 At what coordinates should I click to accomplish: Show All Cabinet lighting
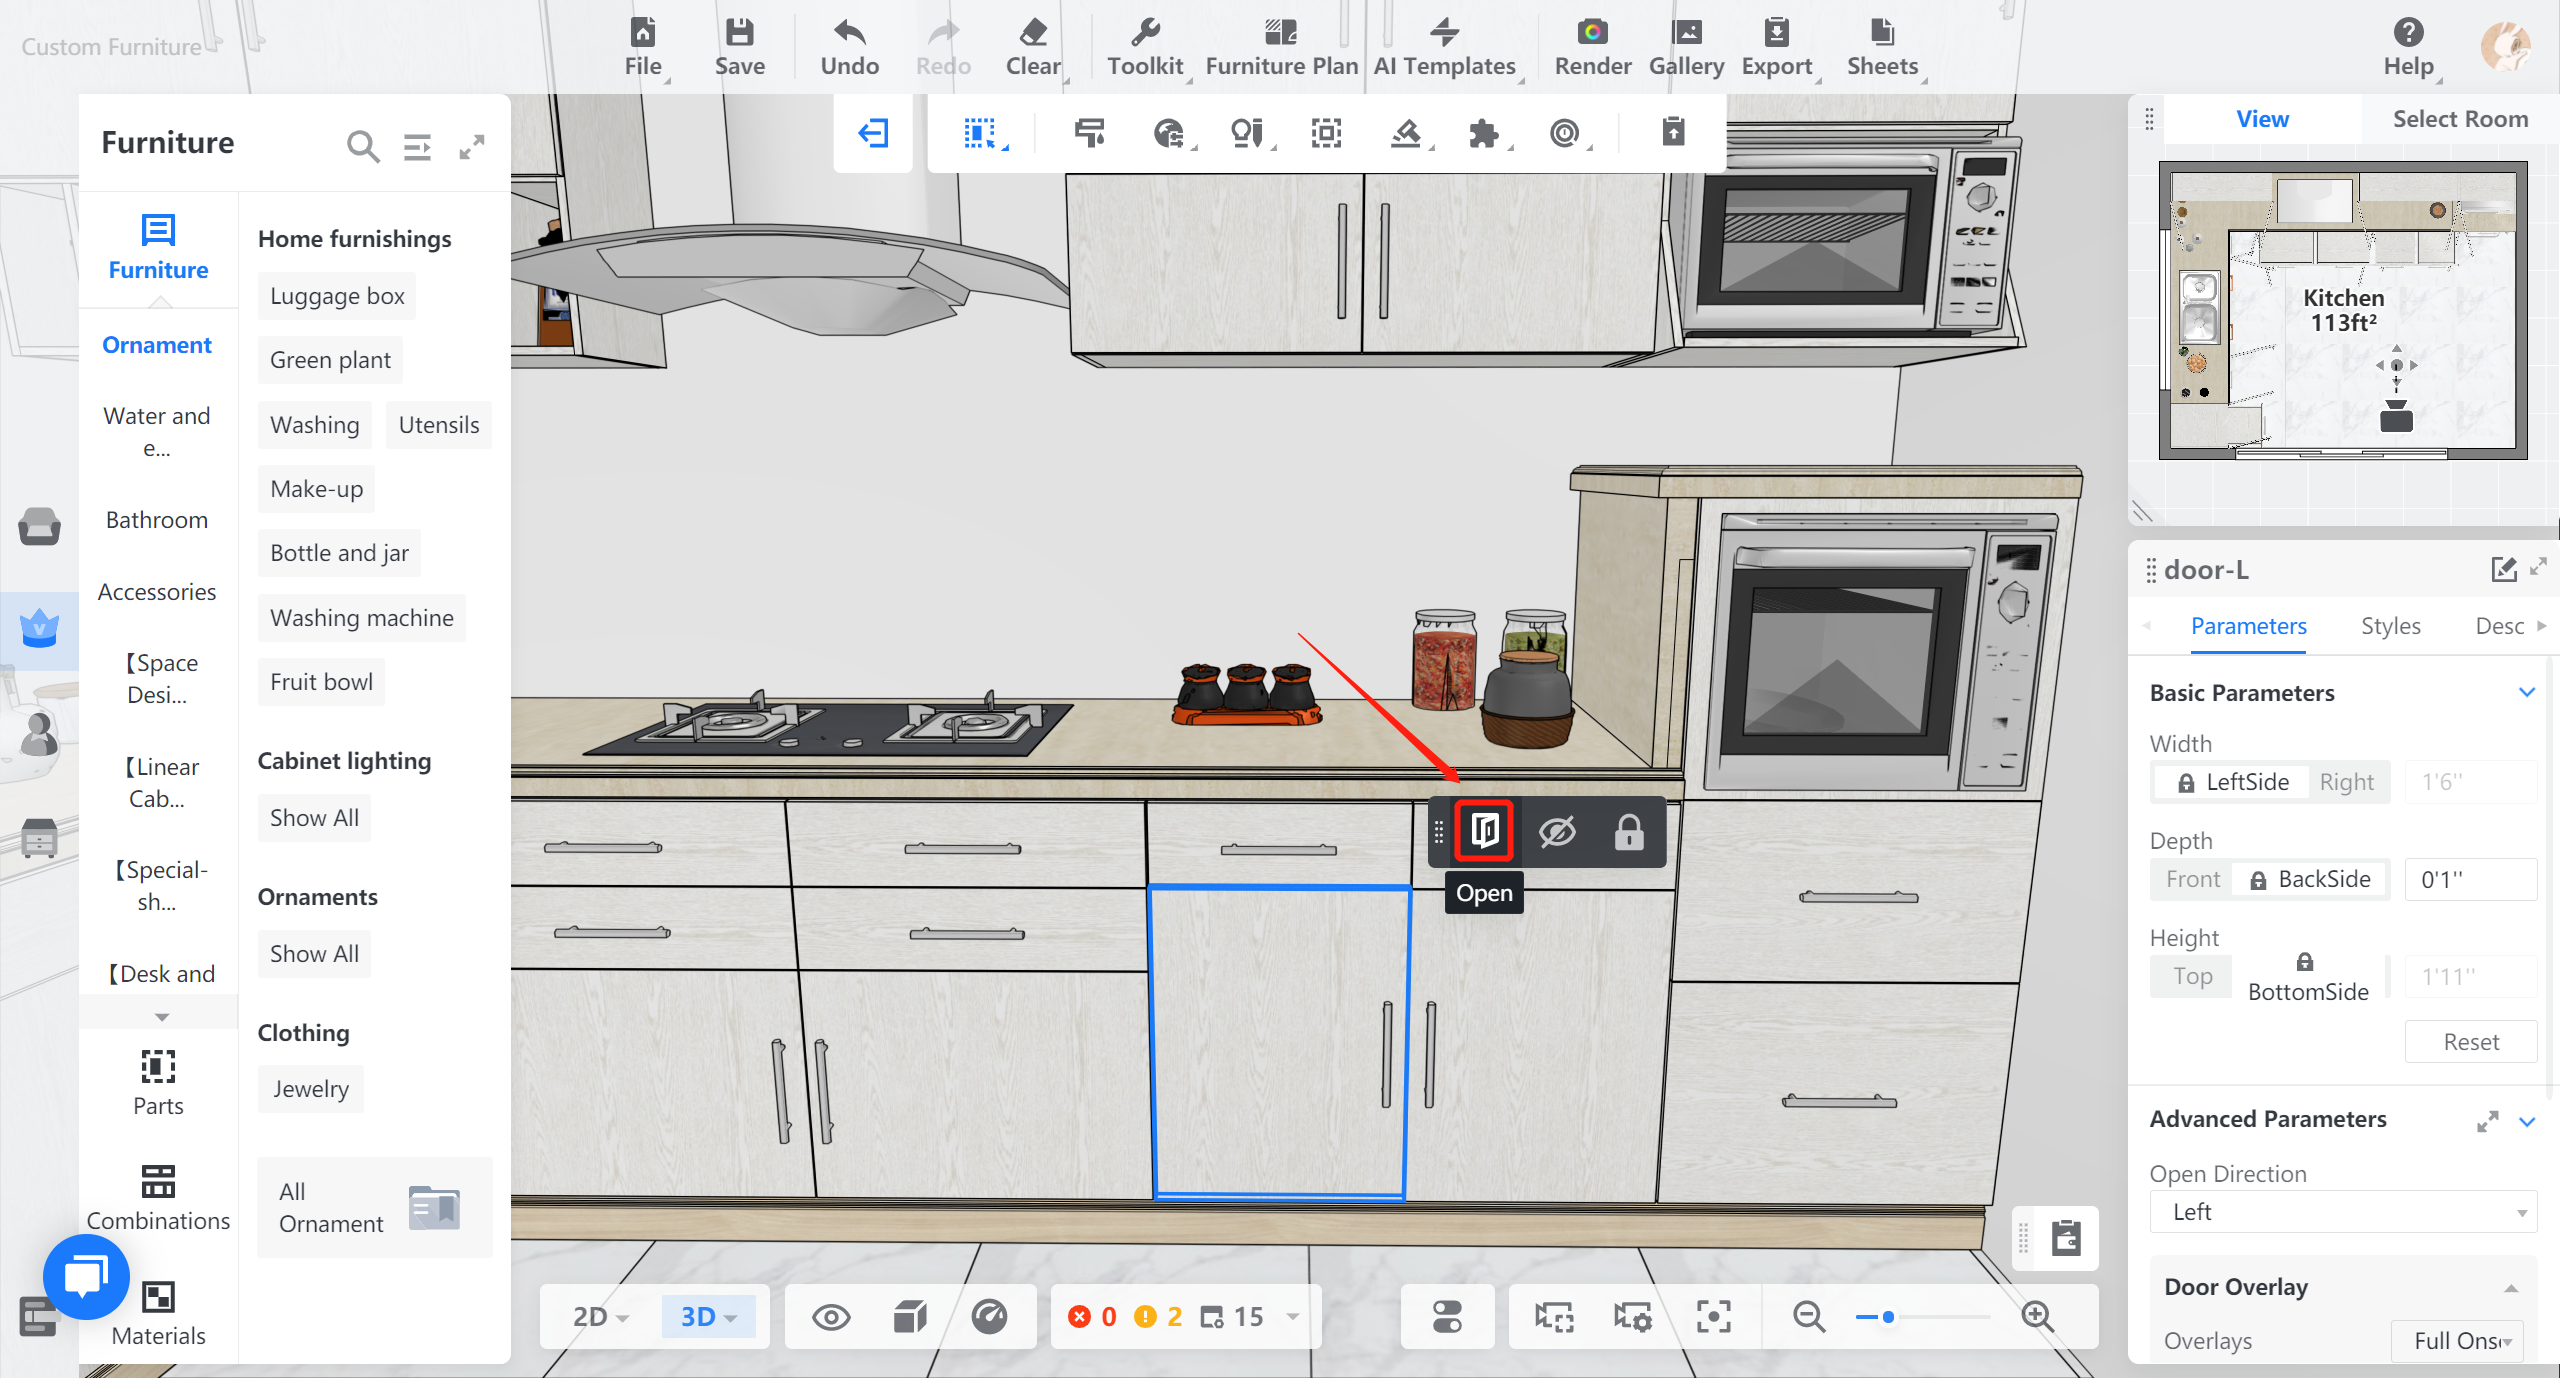pyautogui.click(x=314, y=818)
